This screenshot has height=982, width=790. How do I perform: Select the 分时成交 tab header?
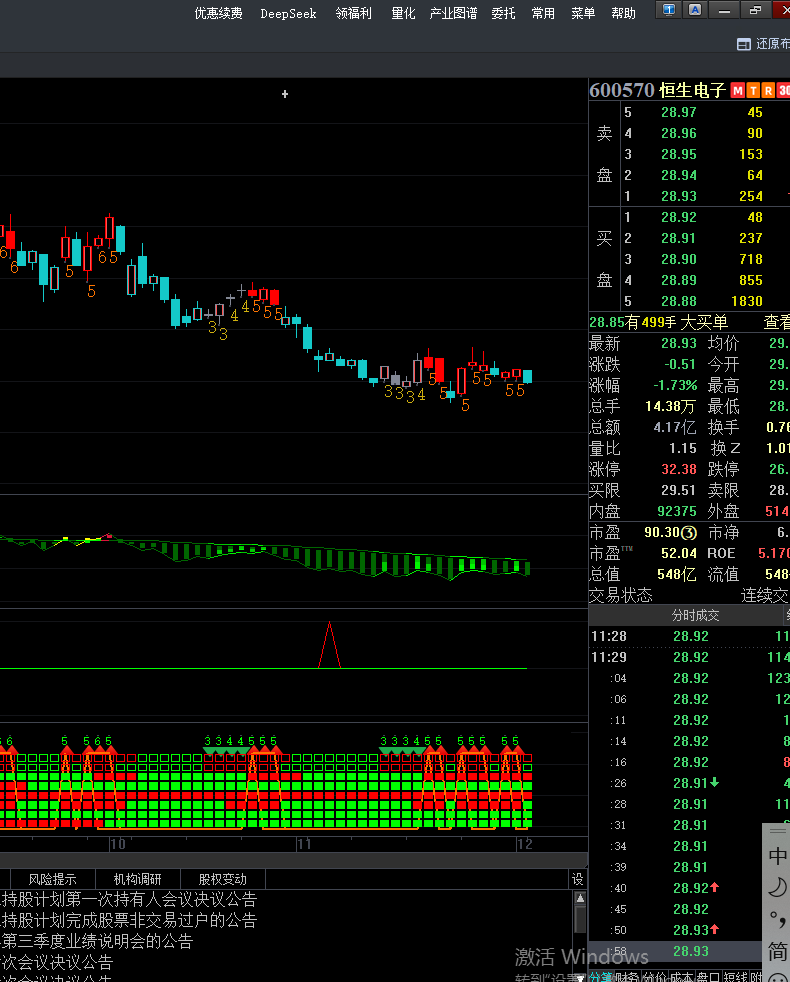(x=694, y=615)
